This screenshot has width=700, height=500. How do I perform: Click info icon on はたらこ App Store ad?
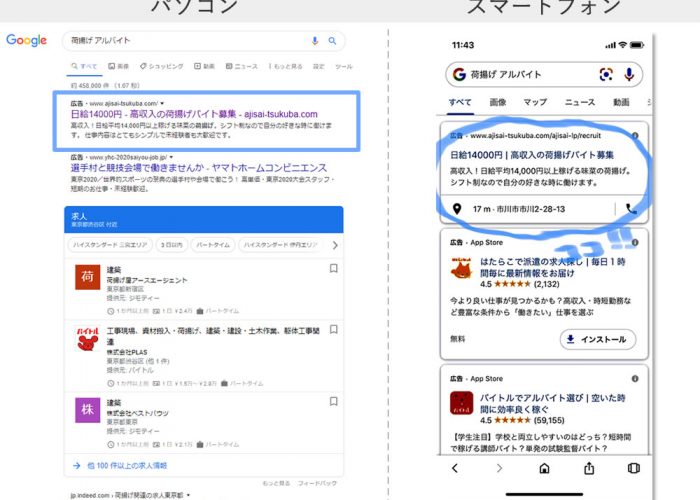click(x=635, y=242)
